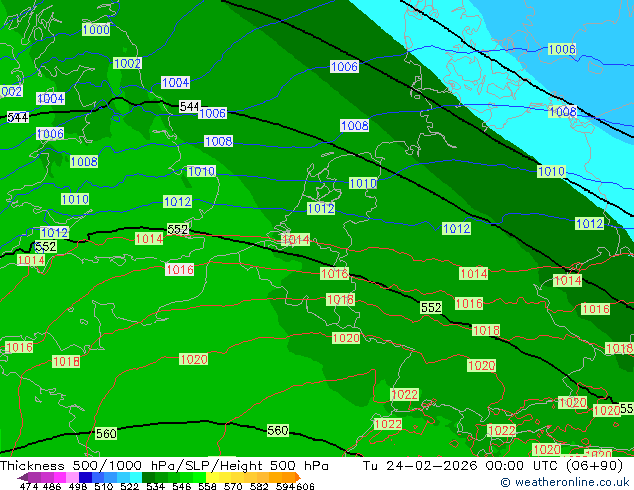634x490 pixels.
Task: Select the darkest green swatch in the legend
Action: 148,477
